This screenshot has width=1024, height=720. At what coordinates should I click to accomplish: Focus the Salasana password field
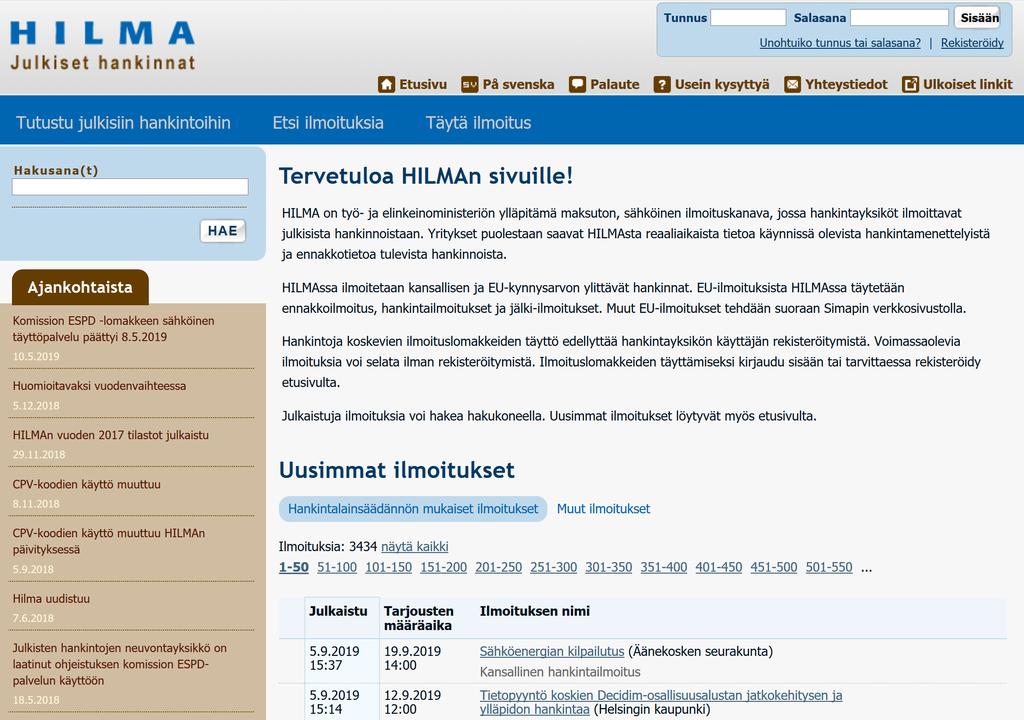(899, 18)
